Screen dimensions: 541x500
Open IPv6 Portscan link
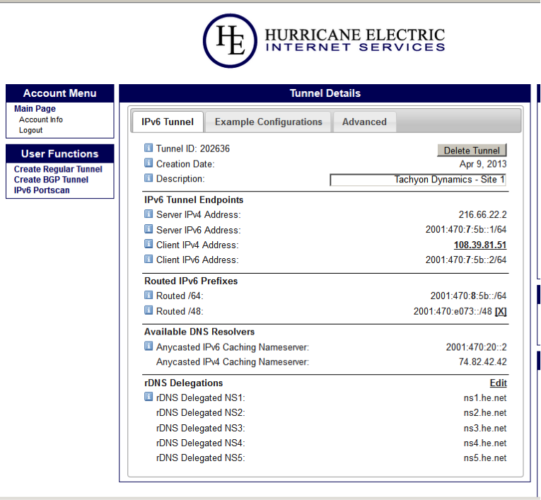pos(42,190)
